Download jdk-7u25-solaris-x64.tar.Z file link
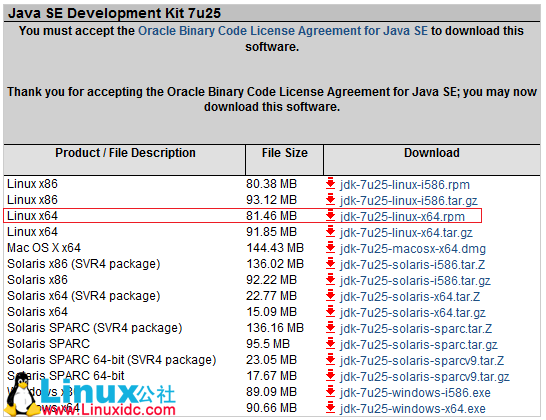The image size is (546, 420). [x=410, y=297]
